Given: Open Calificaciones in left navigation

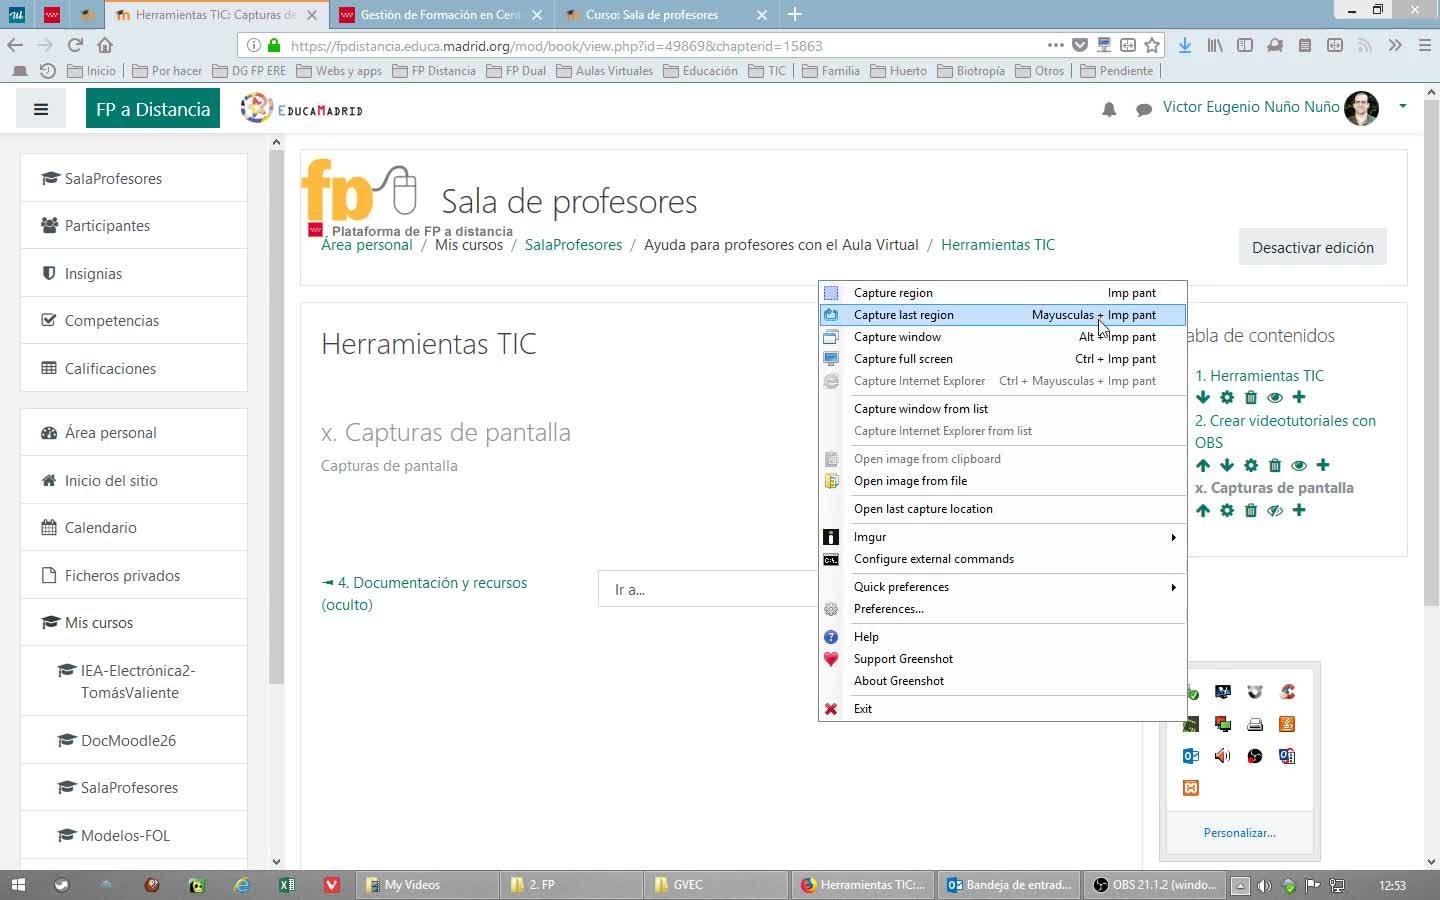Looking at the screenshot, I should (x=134, y=368).
